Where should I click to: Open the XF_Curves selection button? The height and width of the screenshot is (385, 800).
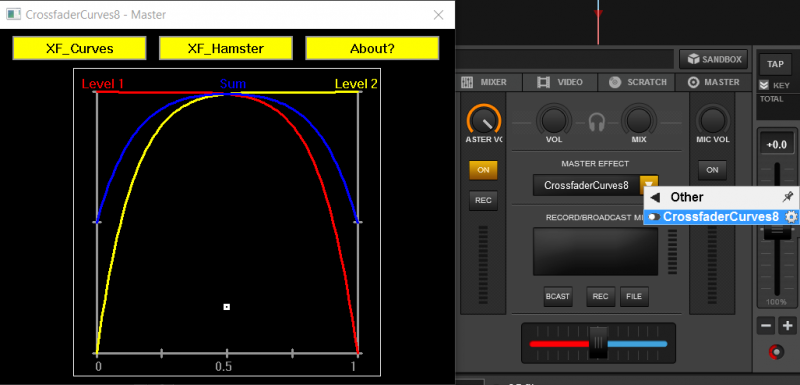[80, 48]
